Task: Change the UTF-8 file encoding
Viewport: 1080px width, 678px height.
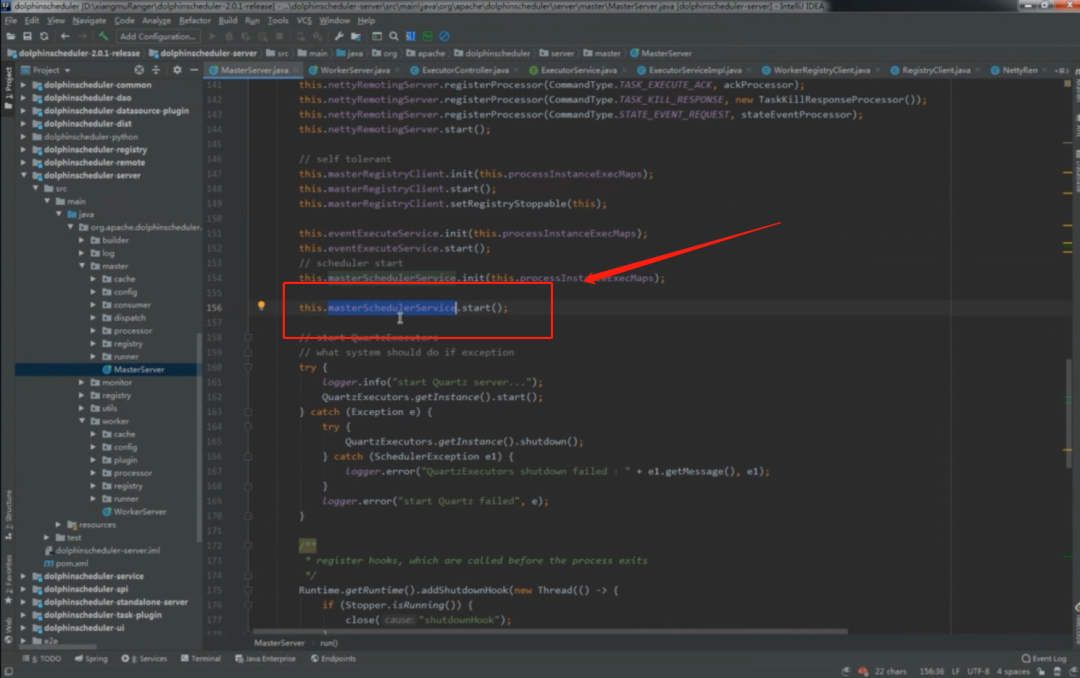Action: pyautogui.click(x=978, y=671)
